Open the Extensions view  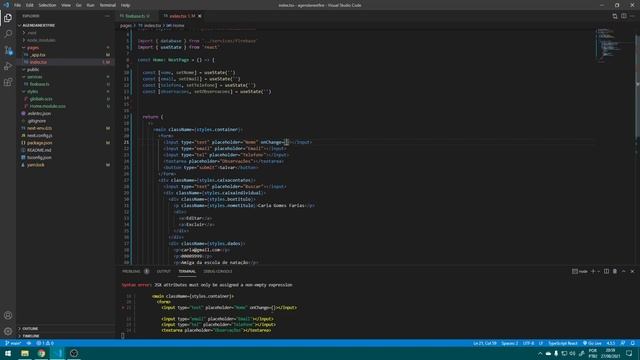click(x=8, y=82)
